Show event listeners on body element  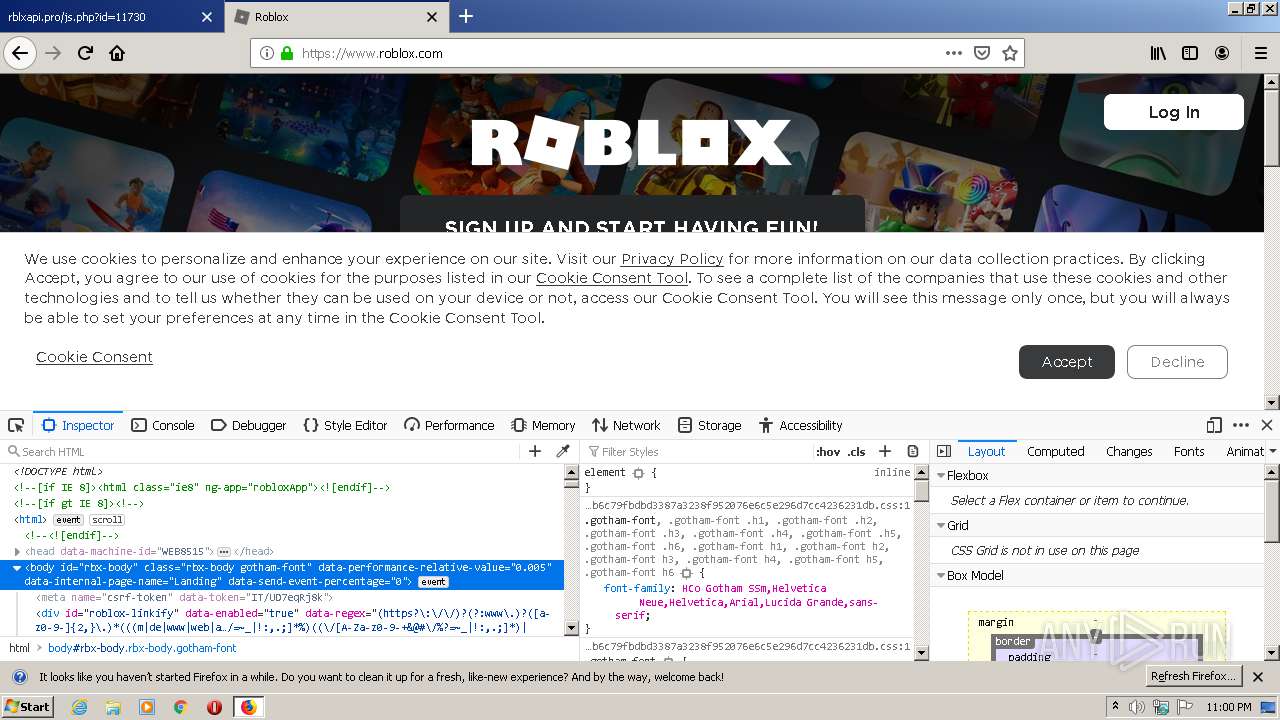(433, 582)
